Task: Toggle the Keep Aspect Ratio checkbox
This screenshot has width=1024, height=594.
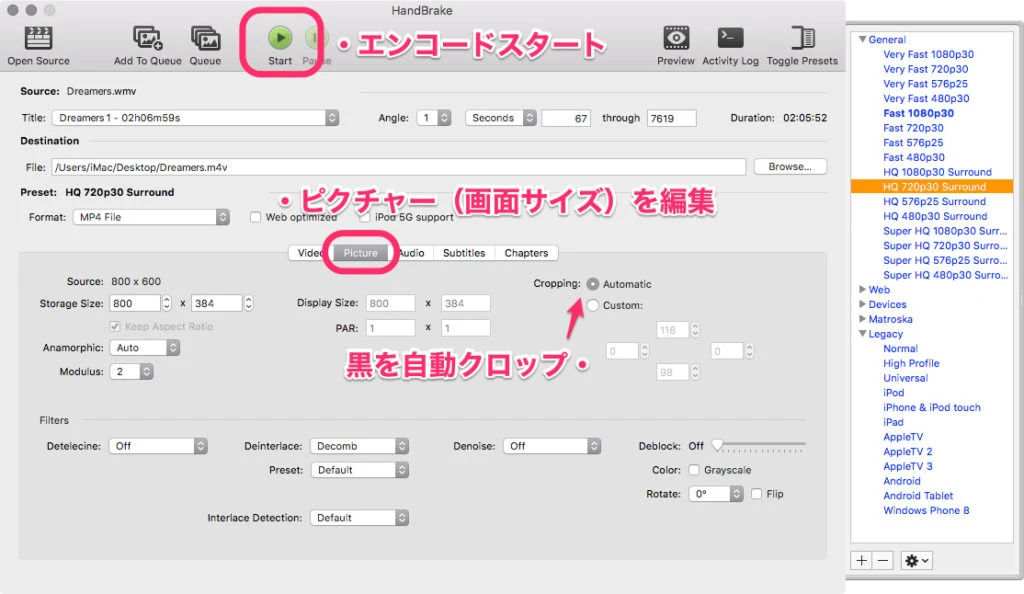Action: (115, 326)
